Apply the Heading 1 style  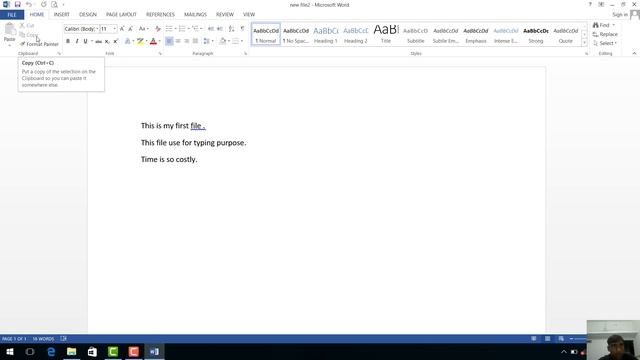(326, 35)
